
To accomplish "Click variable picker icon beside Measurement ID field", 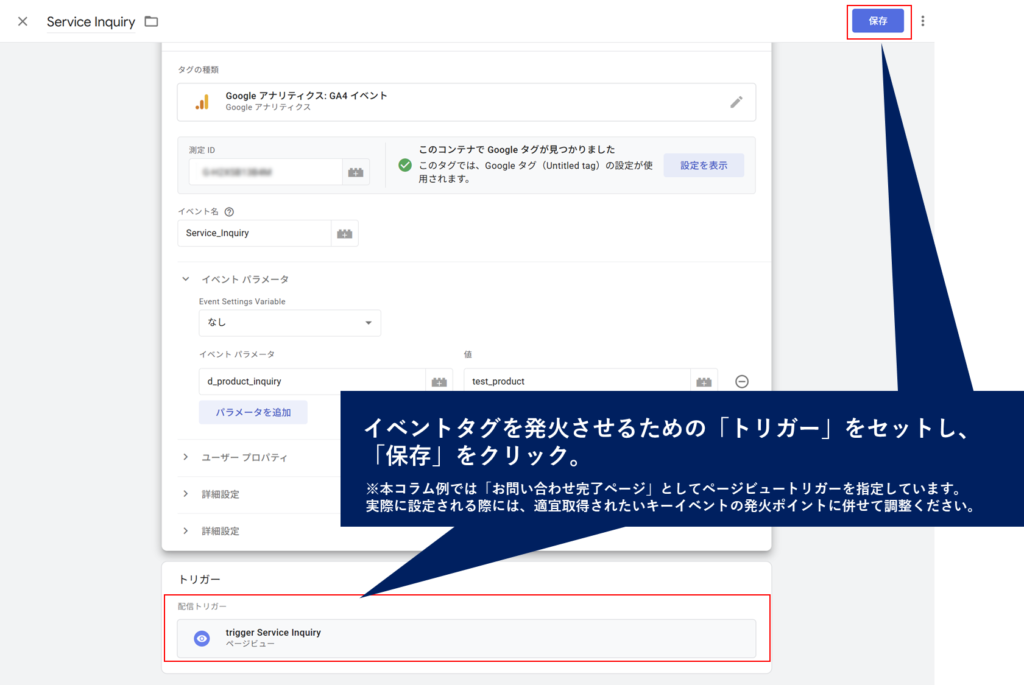I will pos(356,172).
